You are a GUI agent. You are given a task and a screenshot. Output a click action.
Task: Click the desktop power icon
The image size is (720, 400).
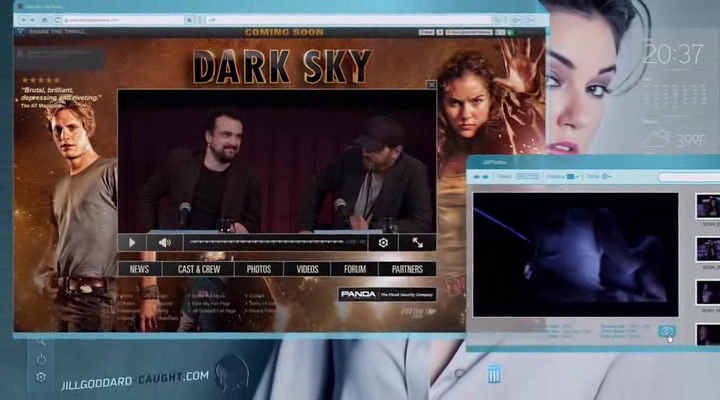click(41, 359)
